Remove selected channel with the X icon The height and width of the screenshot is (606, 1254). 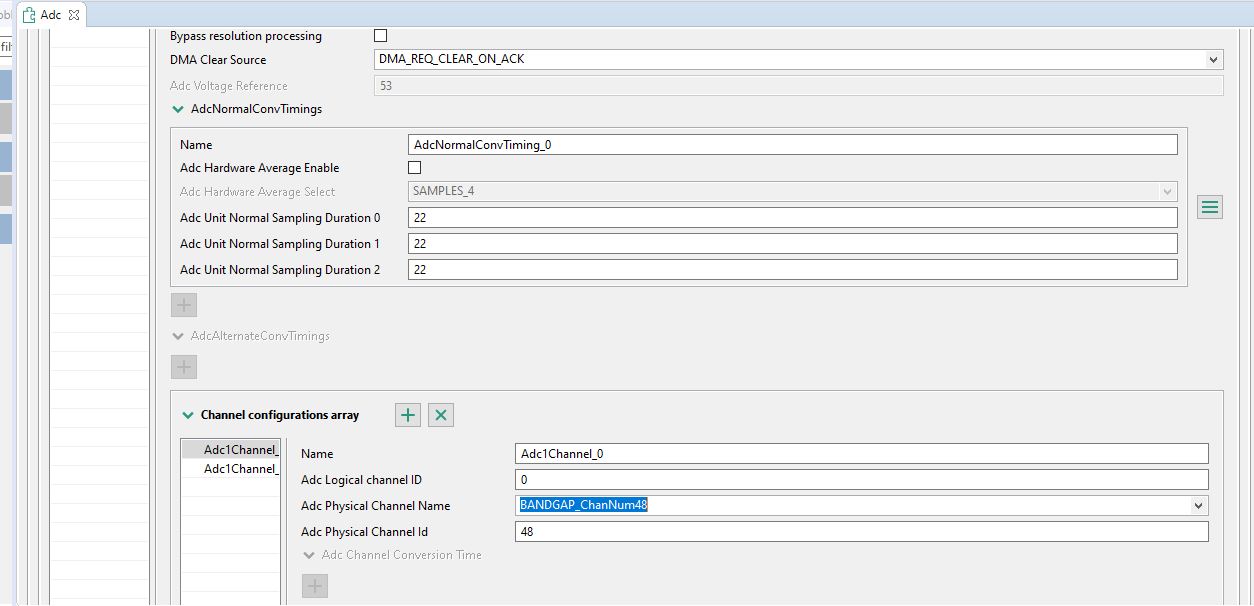coord(440,414)
